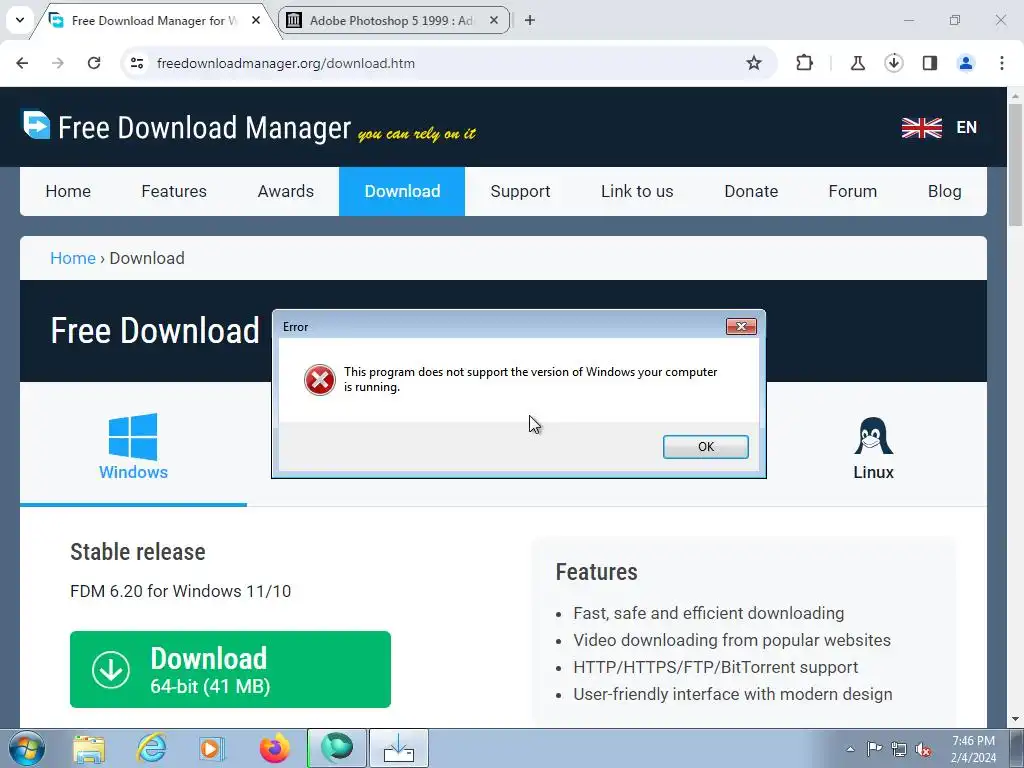This screenshot has width=1024, height=768.
Task: Open Windows Media Player from taskbar
Action: [x=212, y=748]
